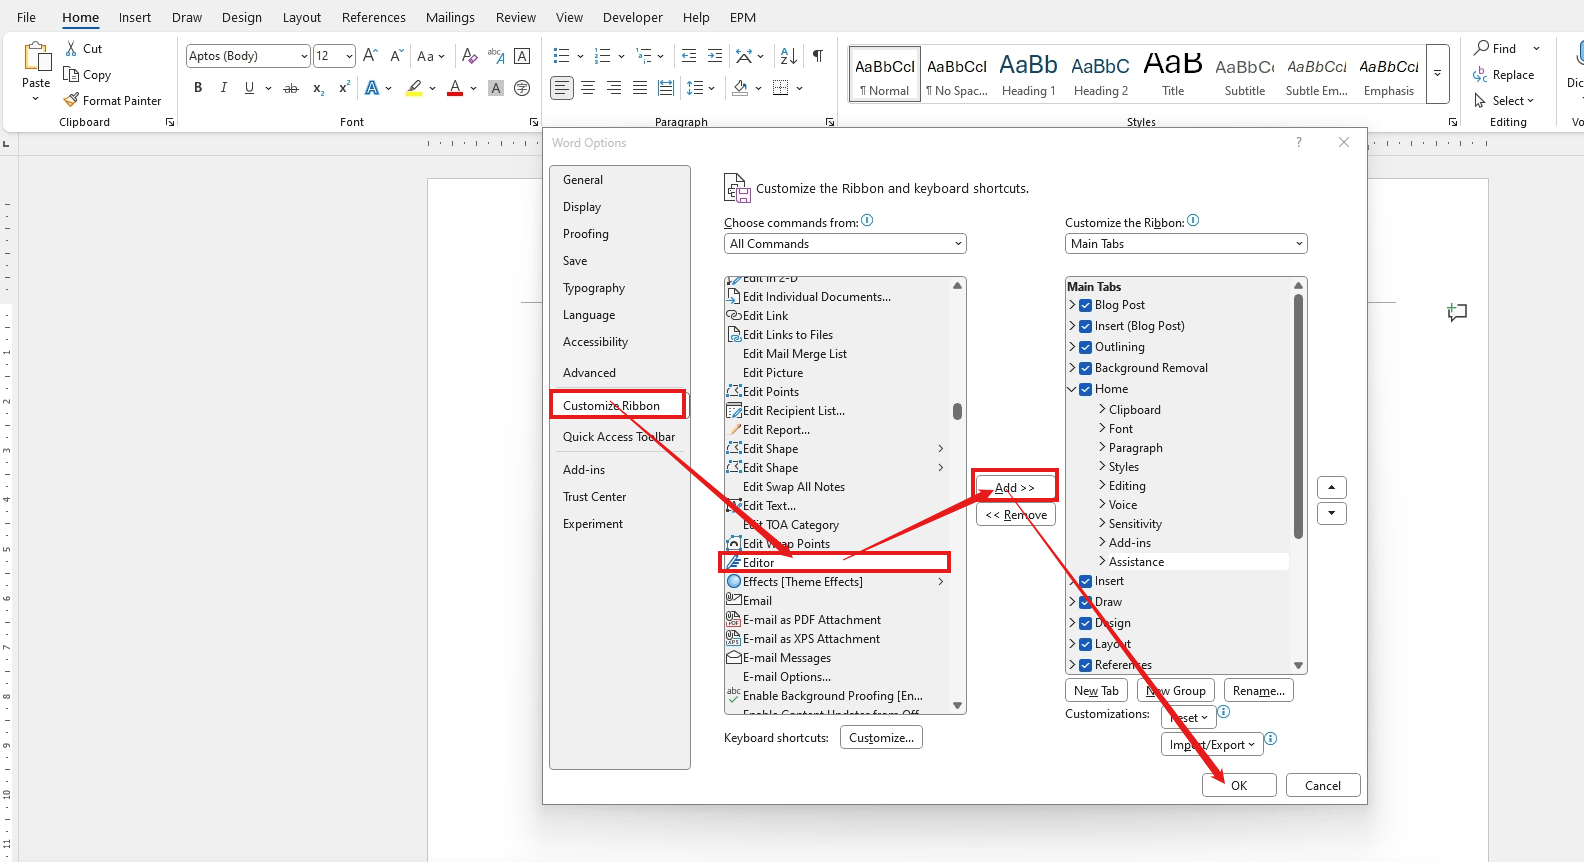1584x862 pixels.
Task: Select Proofing category in Word Options
Action: [x=586, y=233]
